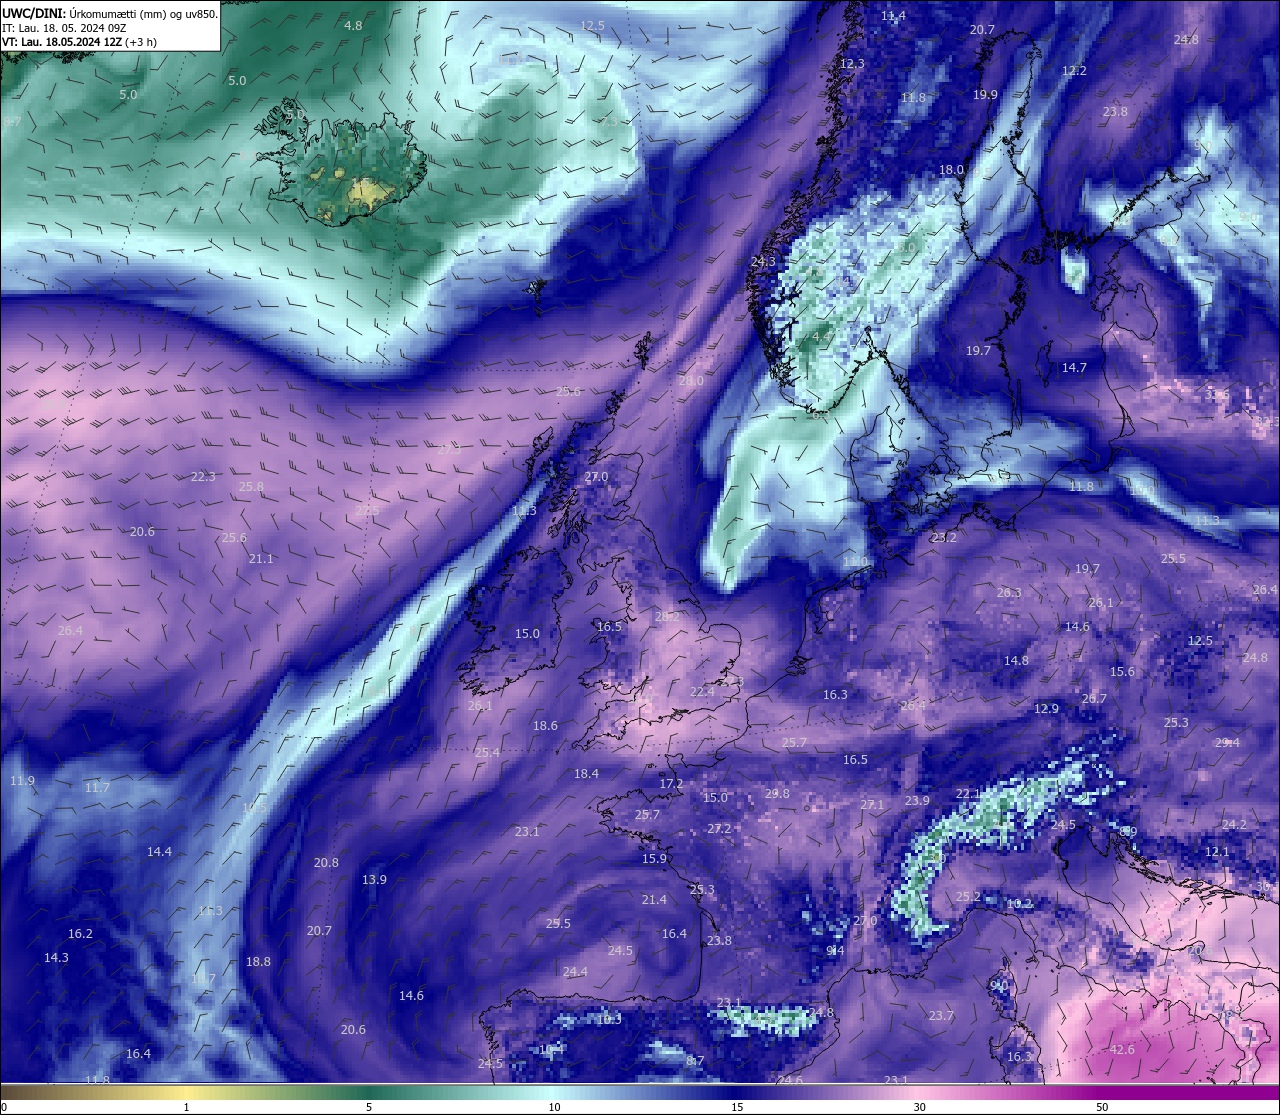Click the map value '14.3'

coord(56,957)
